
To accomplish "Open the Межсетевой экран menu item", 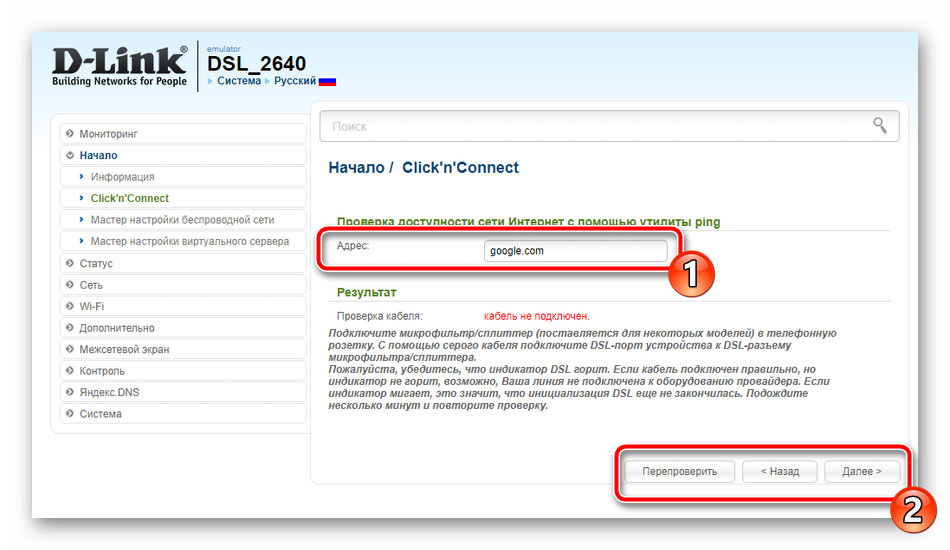I will point(183,349).
